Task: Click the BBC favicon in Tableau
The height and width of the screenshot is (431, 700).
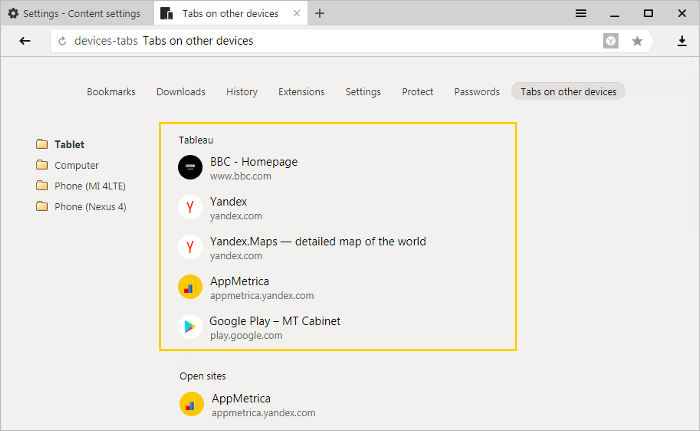Action: click(x=190, y=167)
